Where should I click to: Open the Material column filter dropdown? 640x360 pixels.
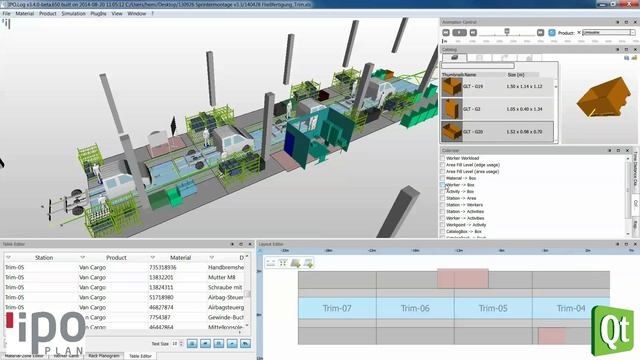[153, 258]
